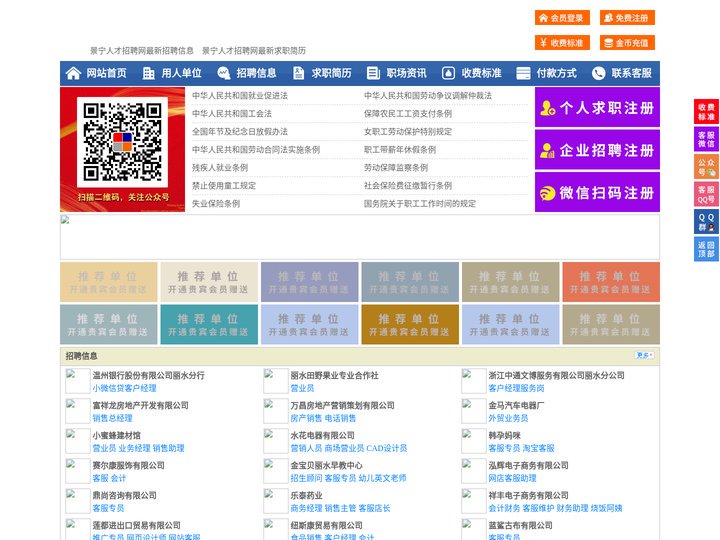Click the document icon beside 求职简历
720x540 pixels.
point(298,73)
